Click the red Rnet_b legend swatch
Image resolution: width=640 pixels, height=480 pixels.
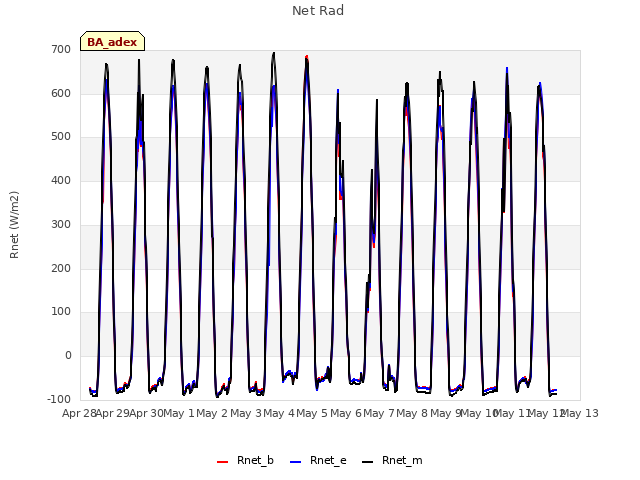(x=222, y=462)
